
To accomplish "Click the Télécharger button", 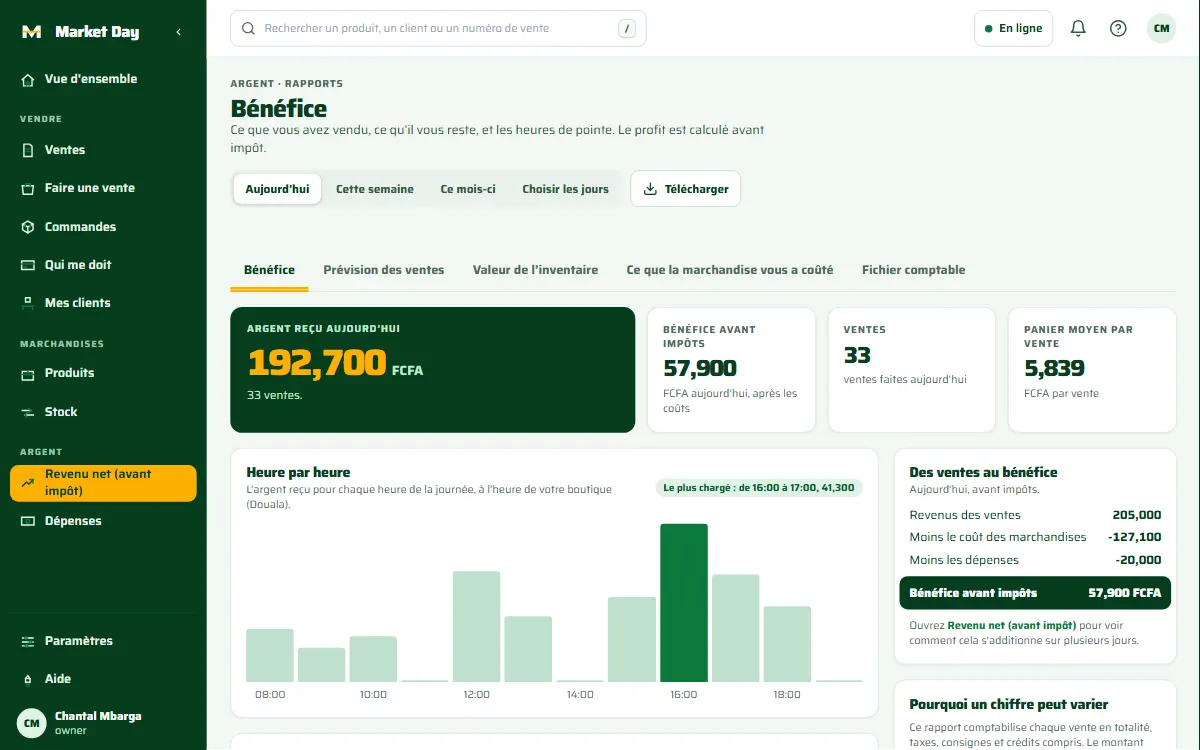I will (x=686, y=189).
